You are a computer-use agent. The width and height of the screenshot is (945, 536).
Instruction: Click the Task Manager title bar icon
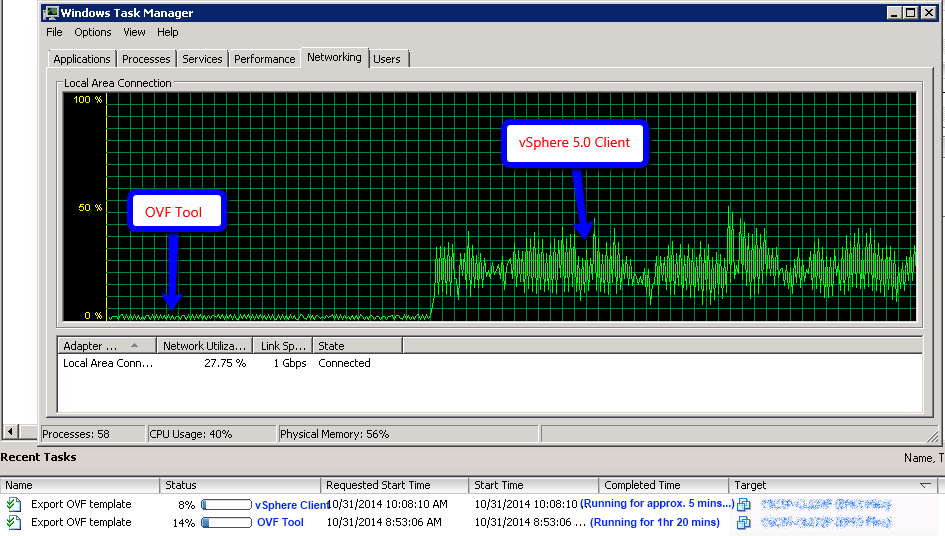pyautogui.click(x=50, y=13)
